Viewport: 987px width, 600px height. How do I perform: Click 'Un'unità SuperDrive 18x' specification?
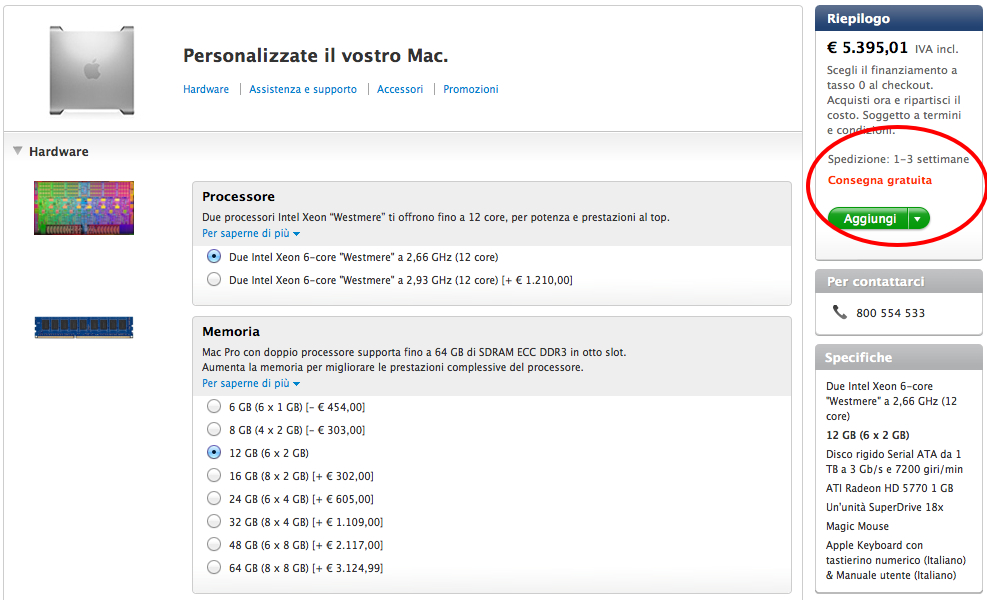click(x=884, y=507)
